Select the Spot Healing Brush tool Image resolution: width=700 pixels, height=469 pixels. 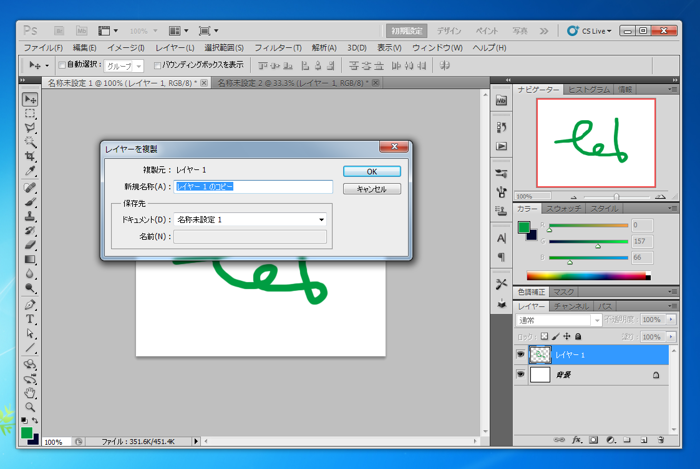[x=30, y=187]
